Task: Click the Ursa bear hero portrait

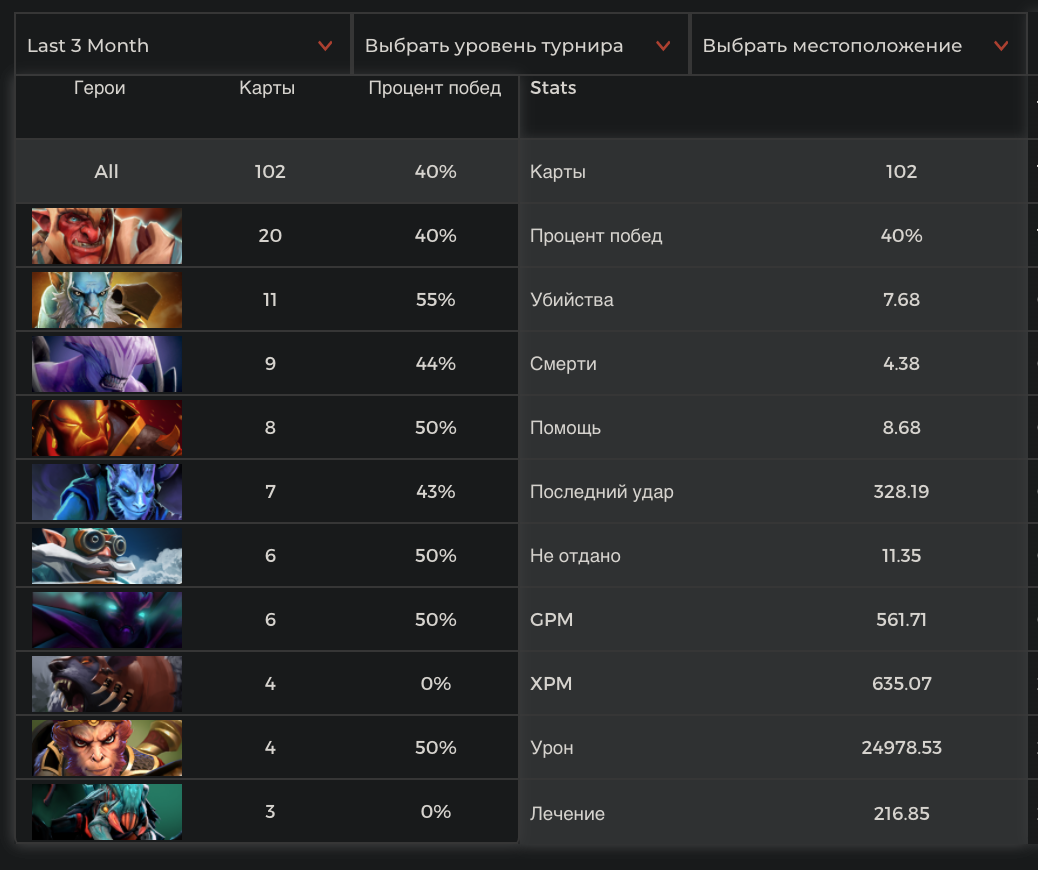Action: 106,684
